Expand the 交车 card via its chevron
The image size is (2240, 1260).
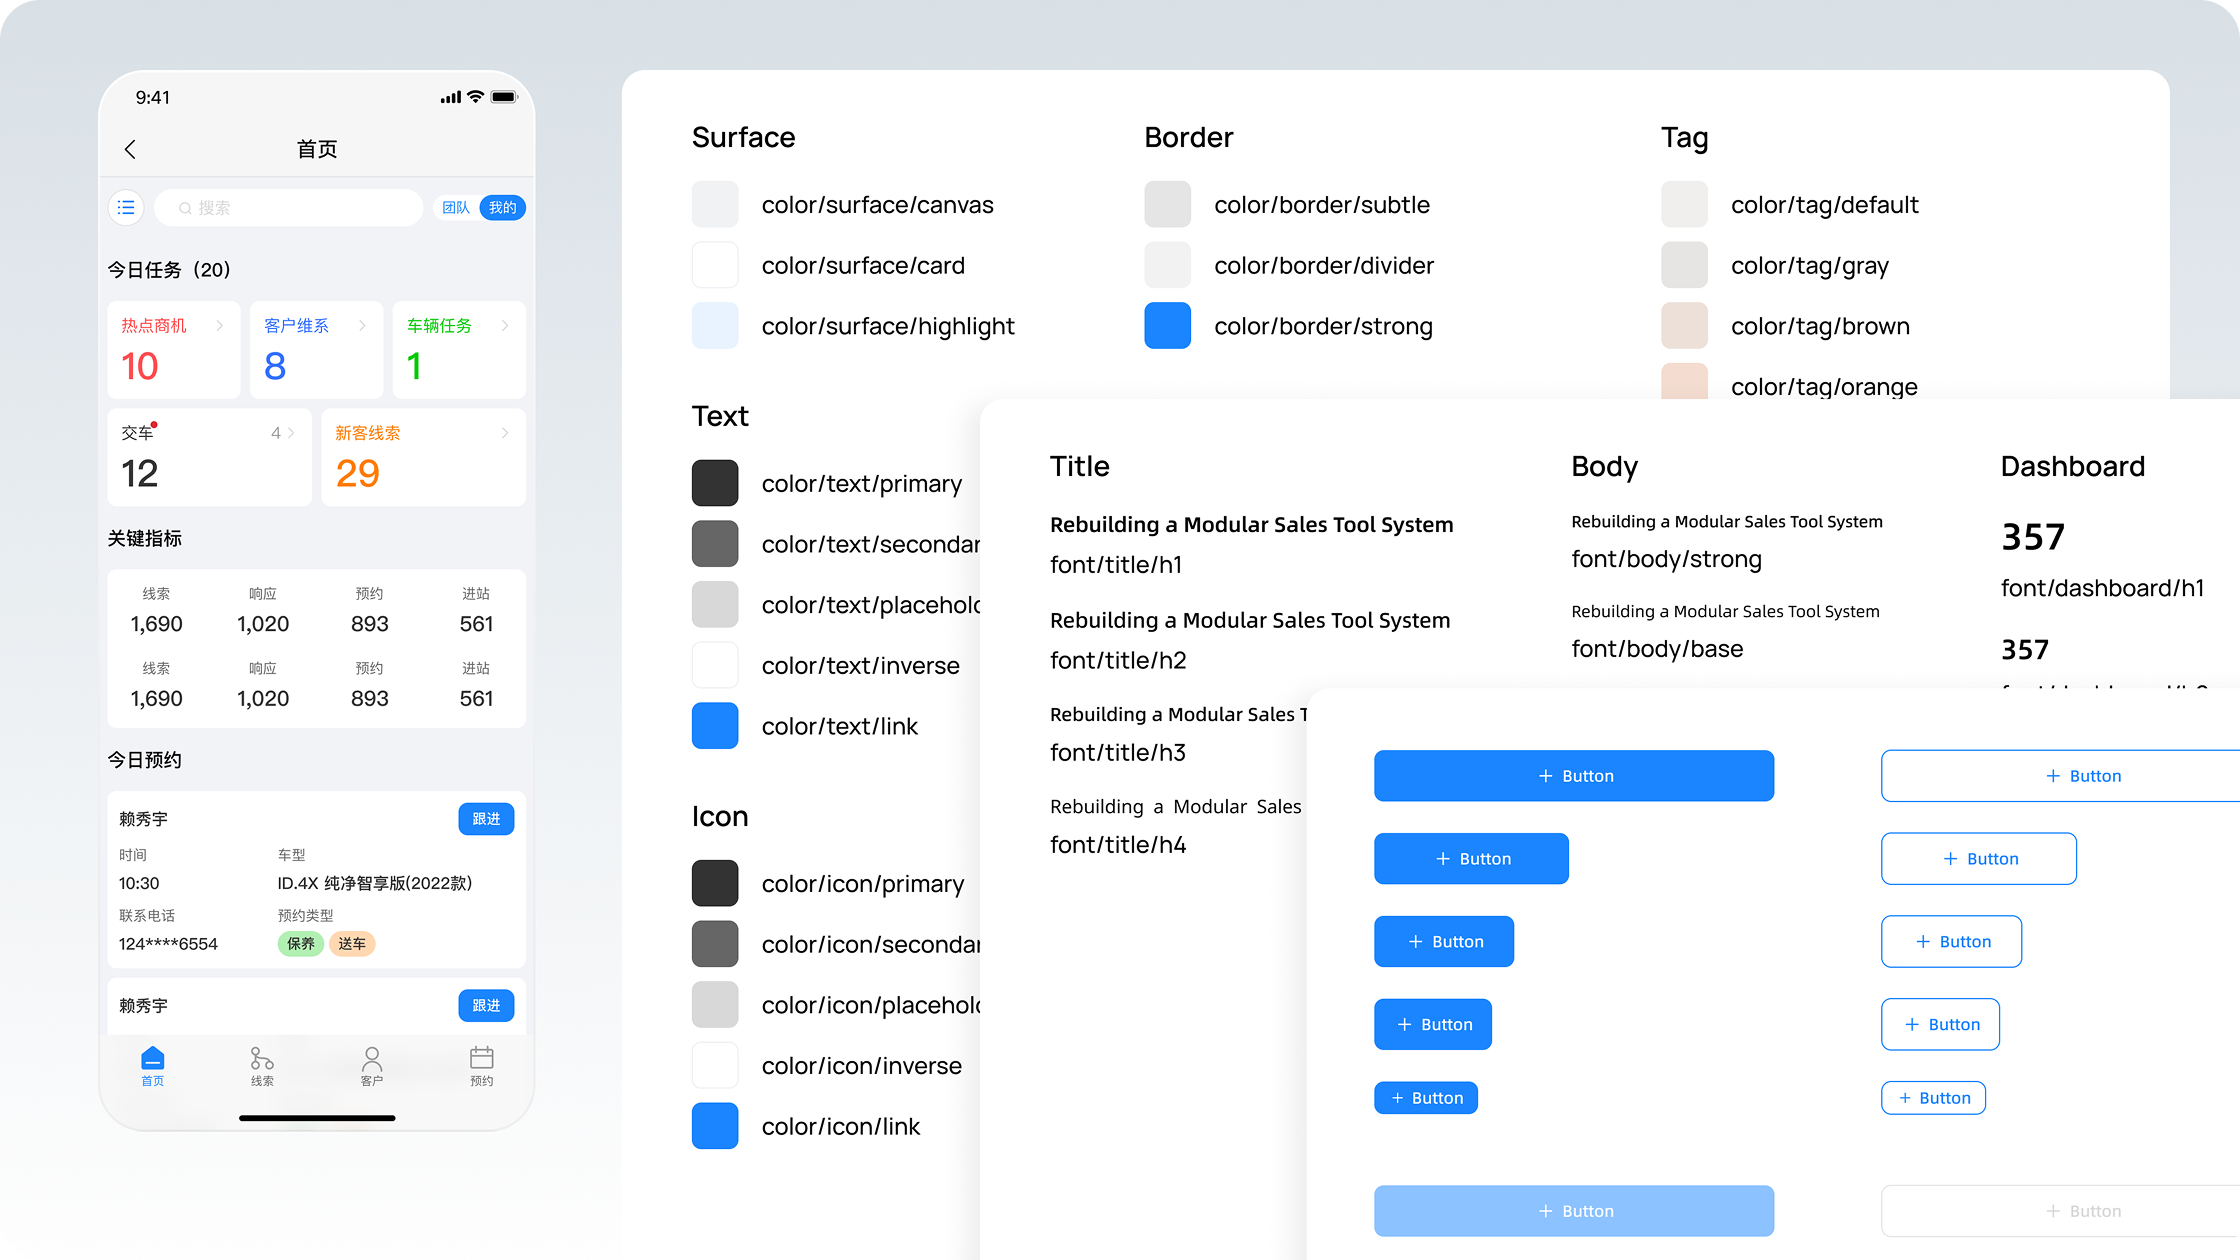pos(290,432)
